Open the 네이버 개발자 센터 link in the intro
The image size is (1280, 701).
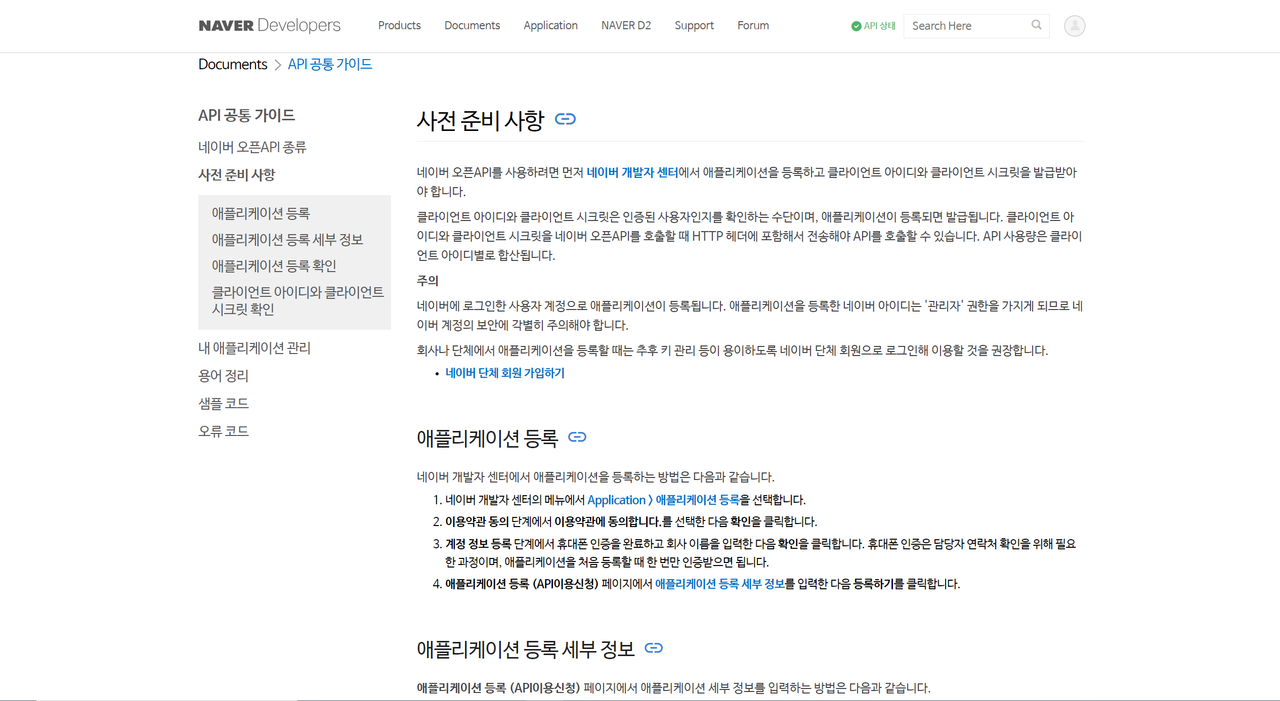[633, 172]
